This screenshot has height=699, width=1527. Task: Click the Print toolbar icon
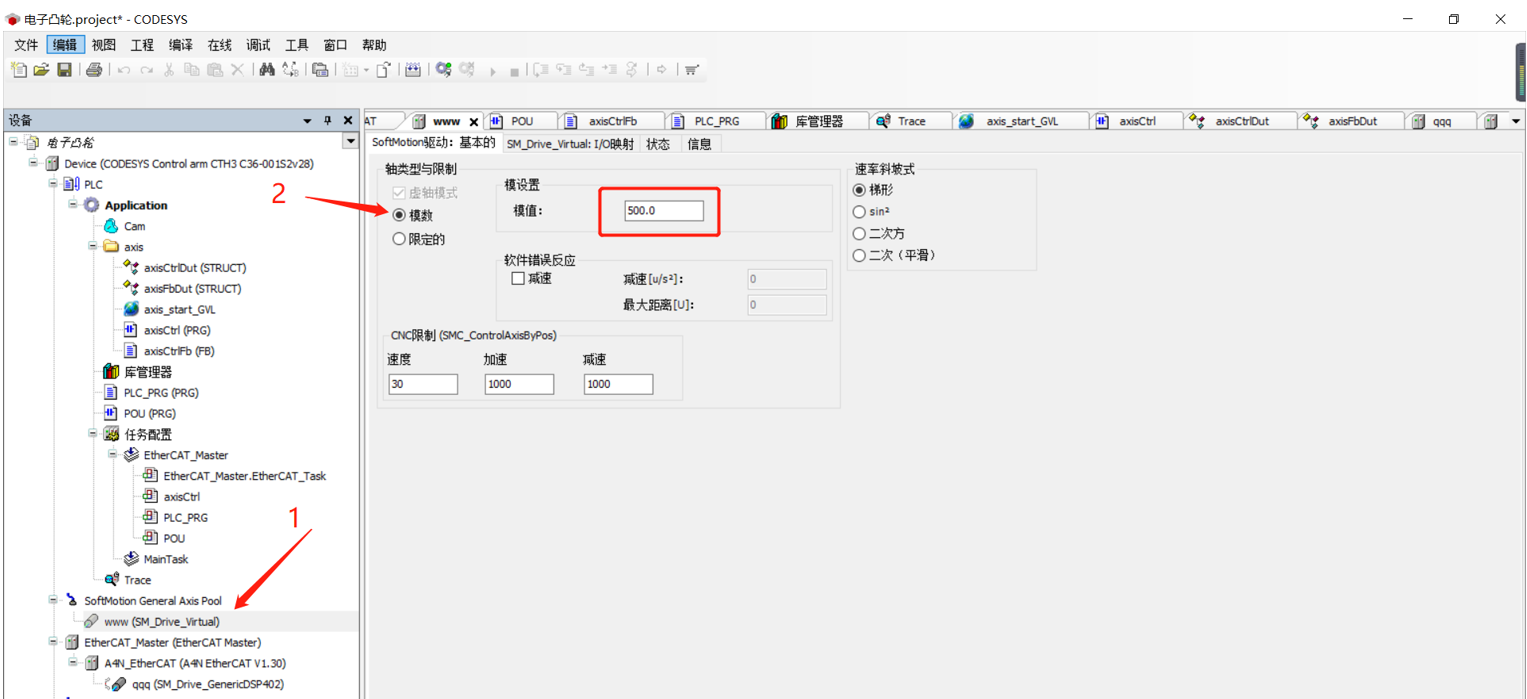click(94, 69)
